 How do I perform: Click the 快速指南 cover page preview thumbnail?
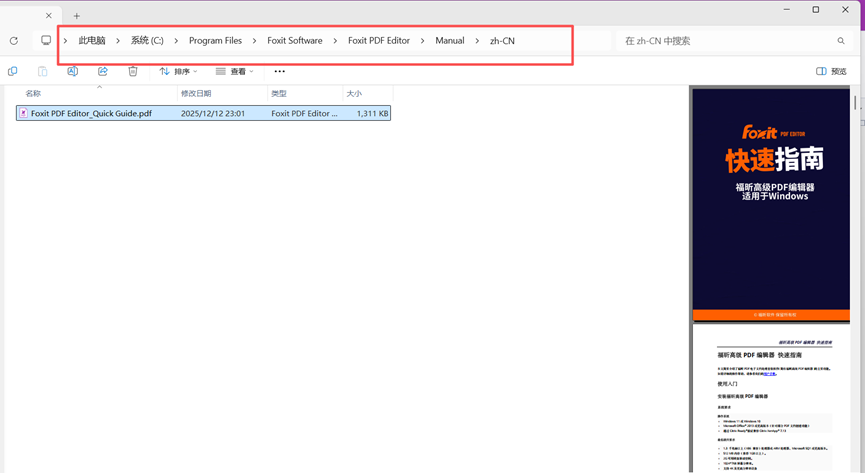click(771, 204)
